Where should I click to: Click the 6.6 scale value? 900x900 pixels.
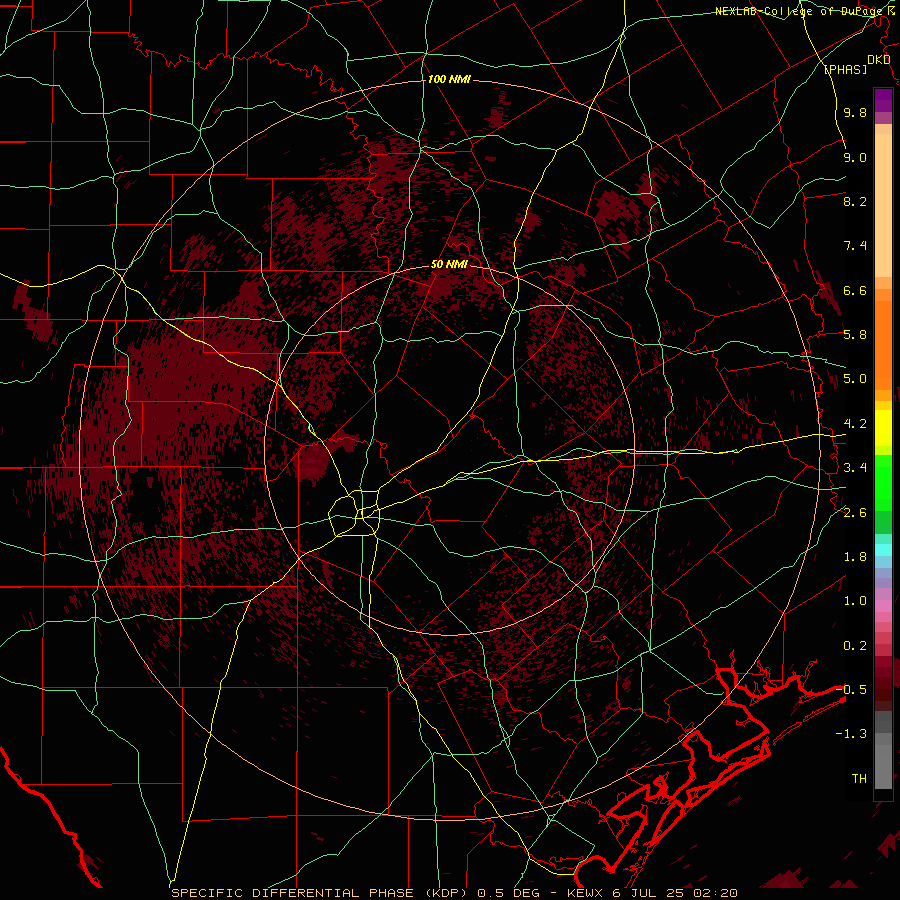click(x=855, y=290)
